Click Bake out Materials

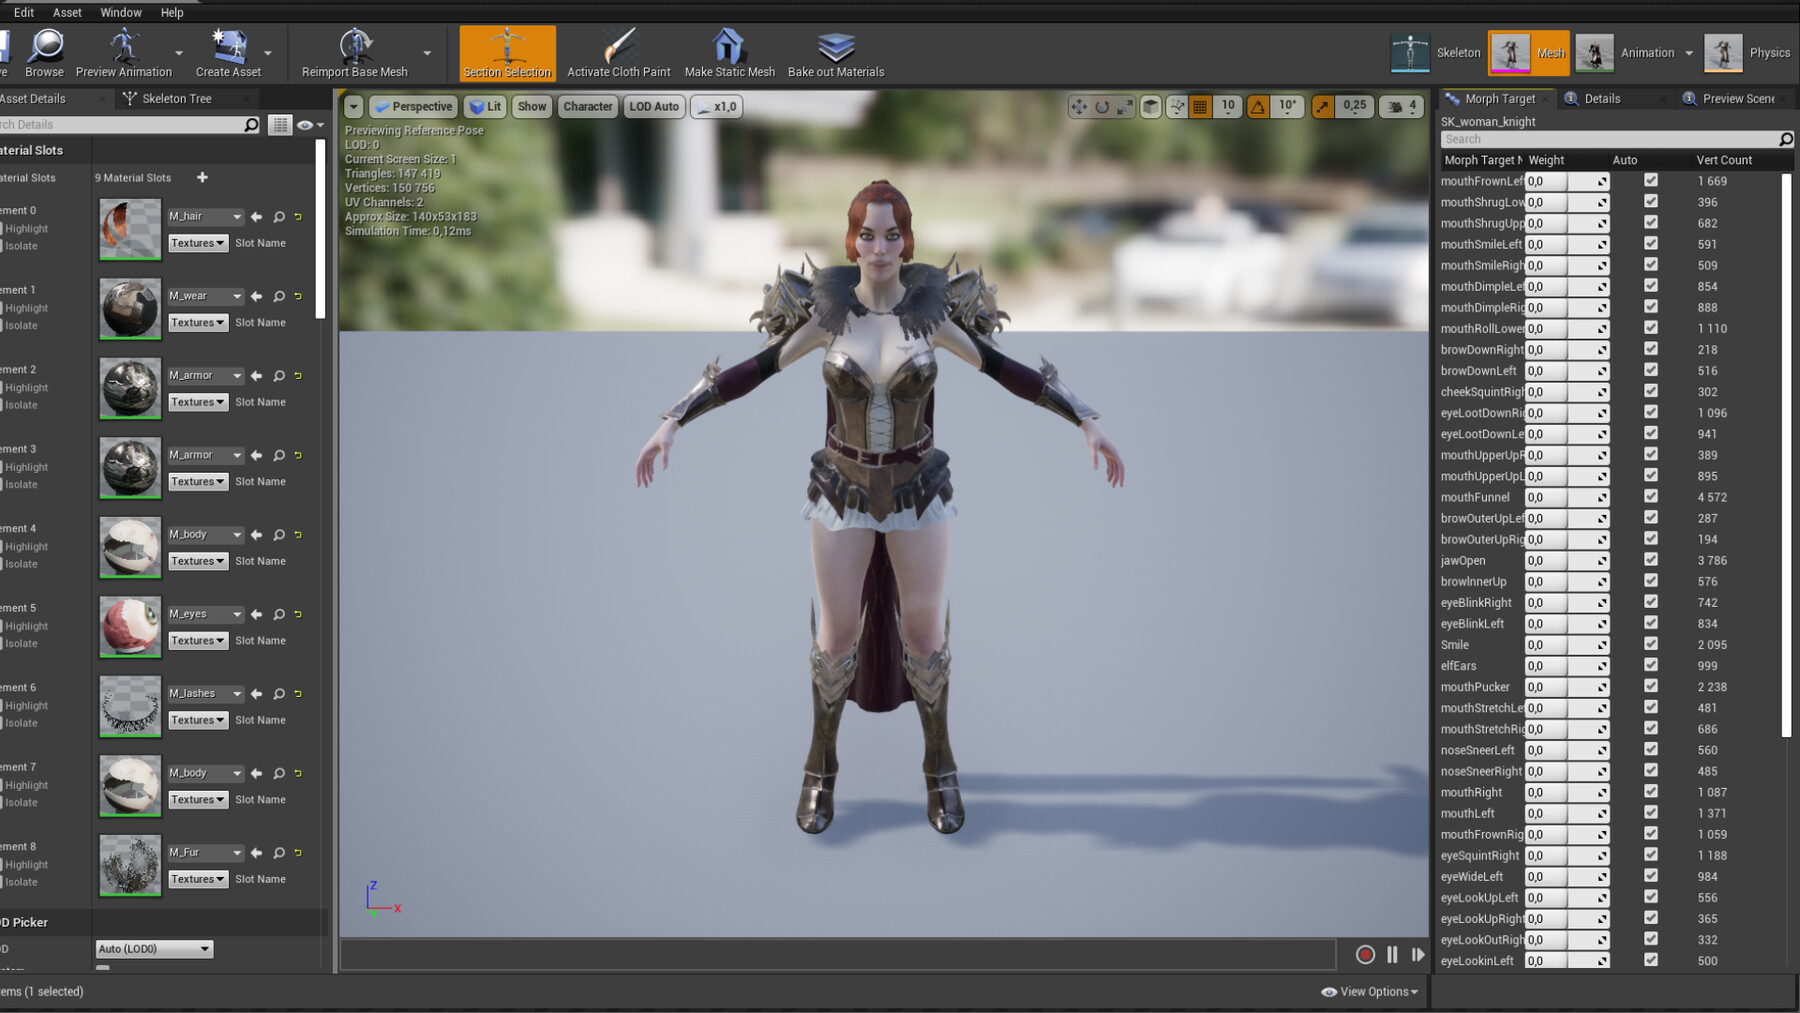click(x=835, y=52)
